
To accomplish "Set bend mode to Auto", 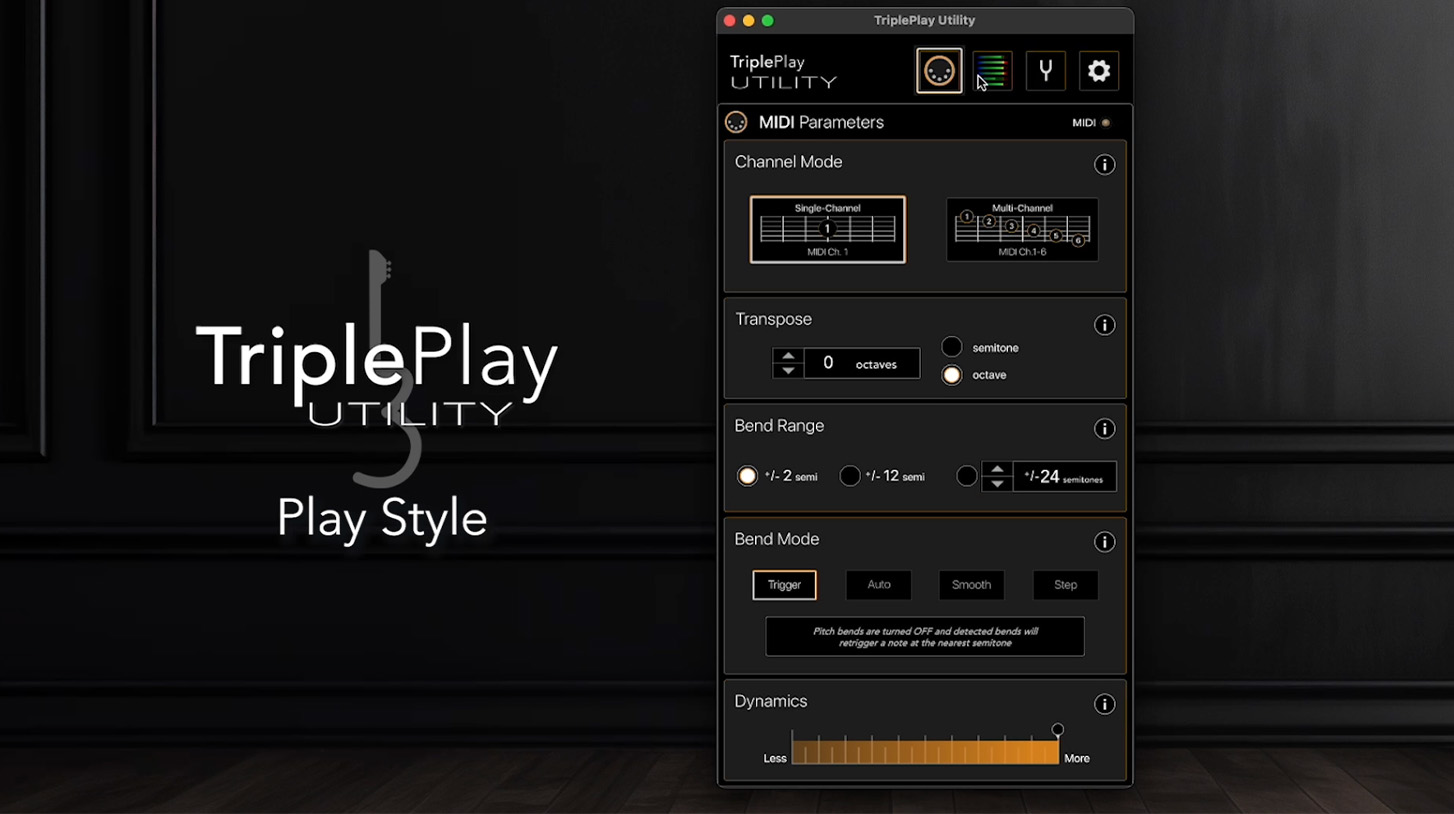I will (x=878, y=585).
